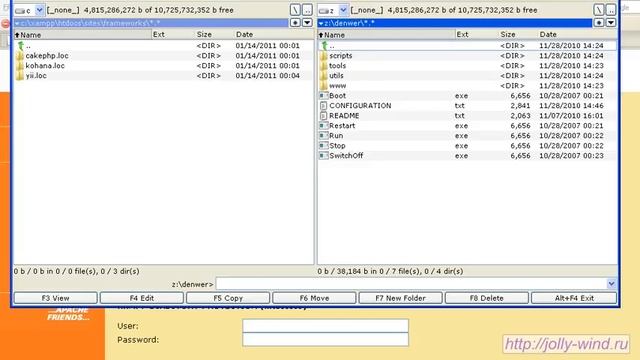Click the F6 Move button
This screenshot has width=640, height=360.
(x=314, y=298)
